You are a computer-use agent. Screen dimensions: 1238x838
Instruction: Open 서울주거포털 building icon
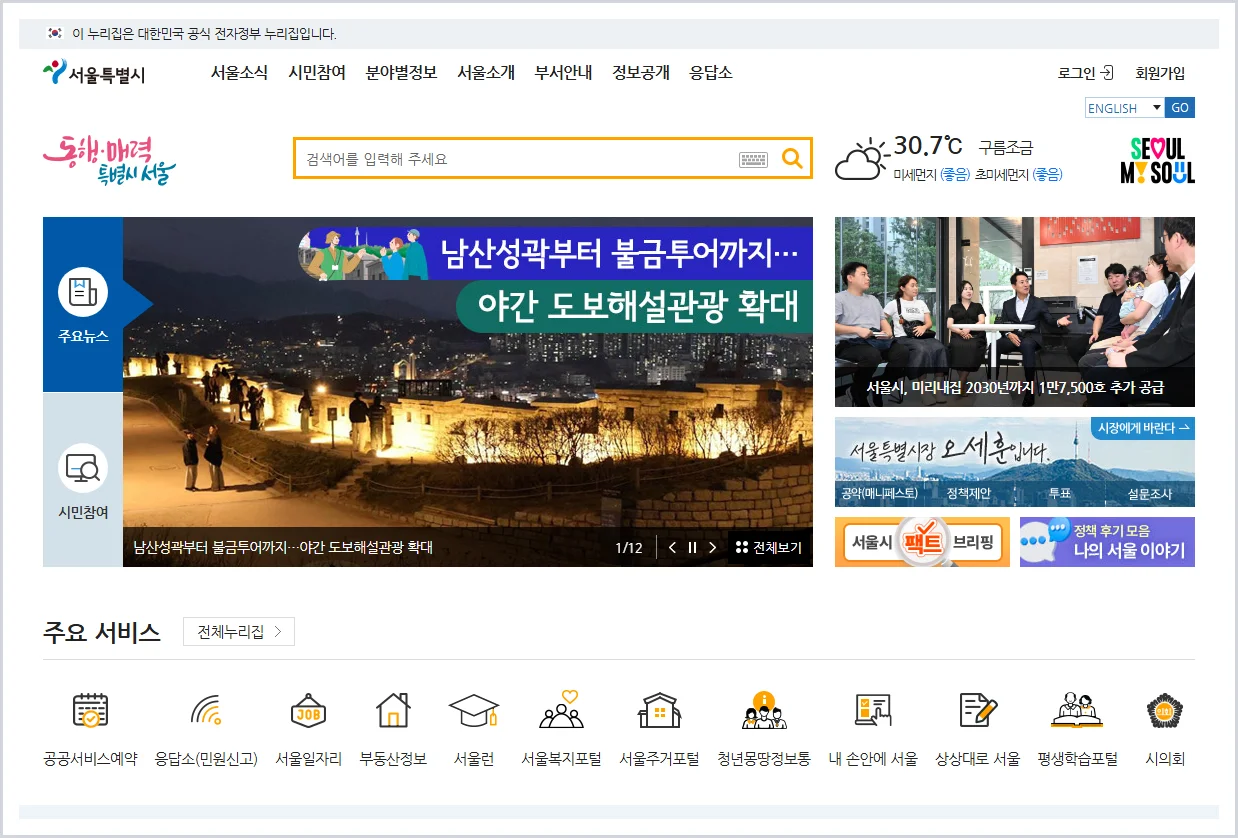tap(659, 710)
